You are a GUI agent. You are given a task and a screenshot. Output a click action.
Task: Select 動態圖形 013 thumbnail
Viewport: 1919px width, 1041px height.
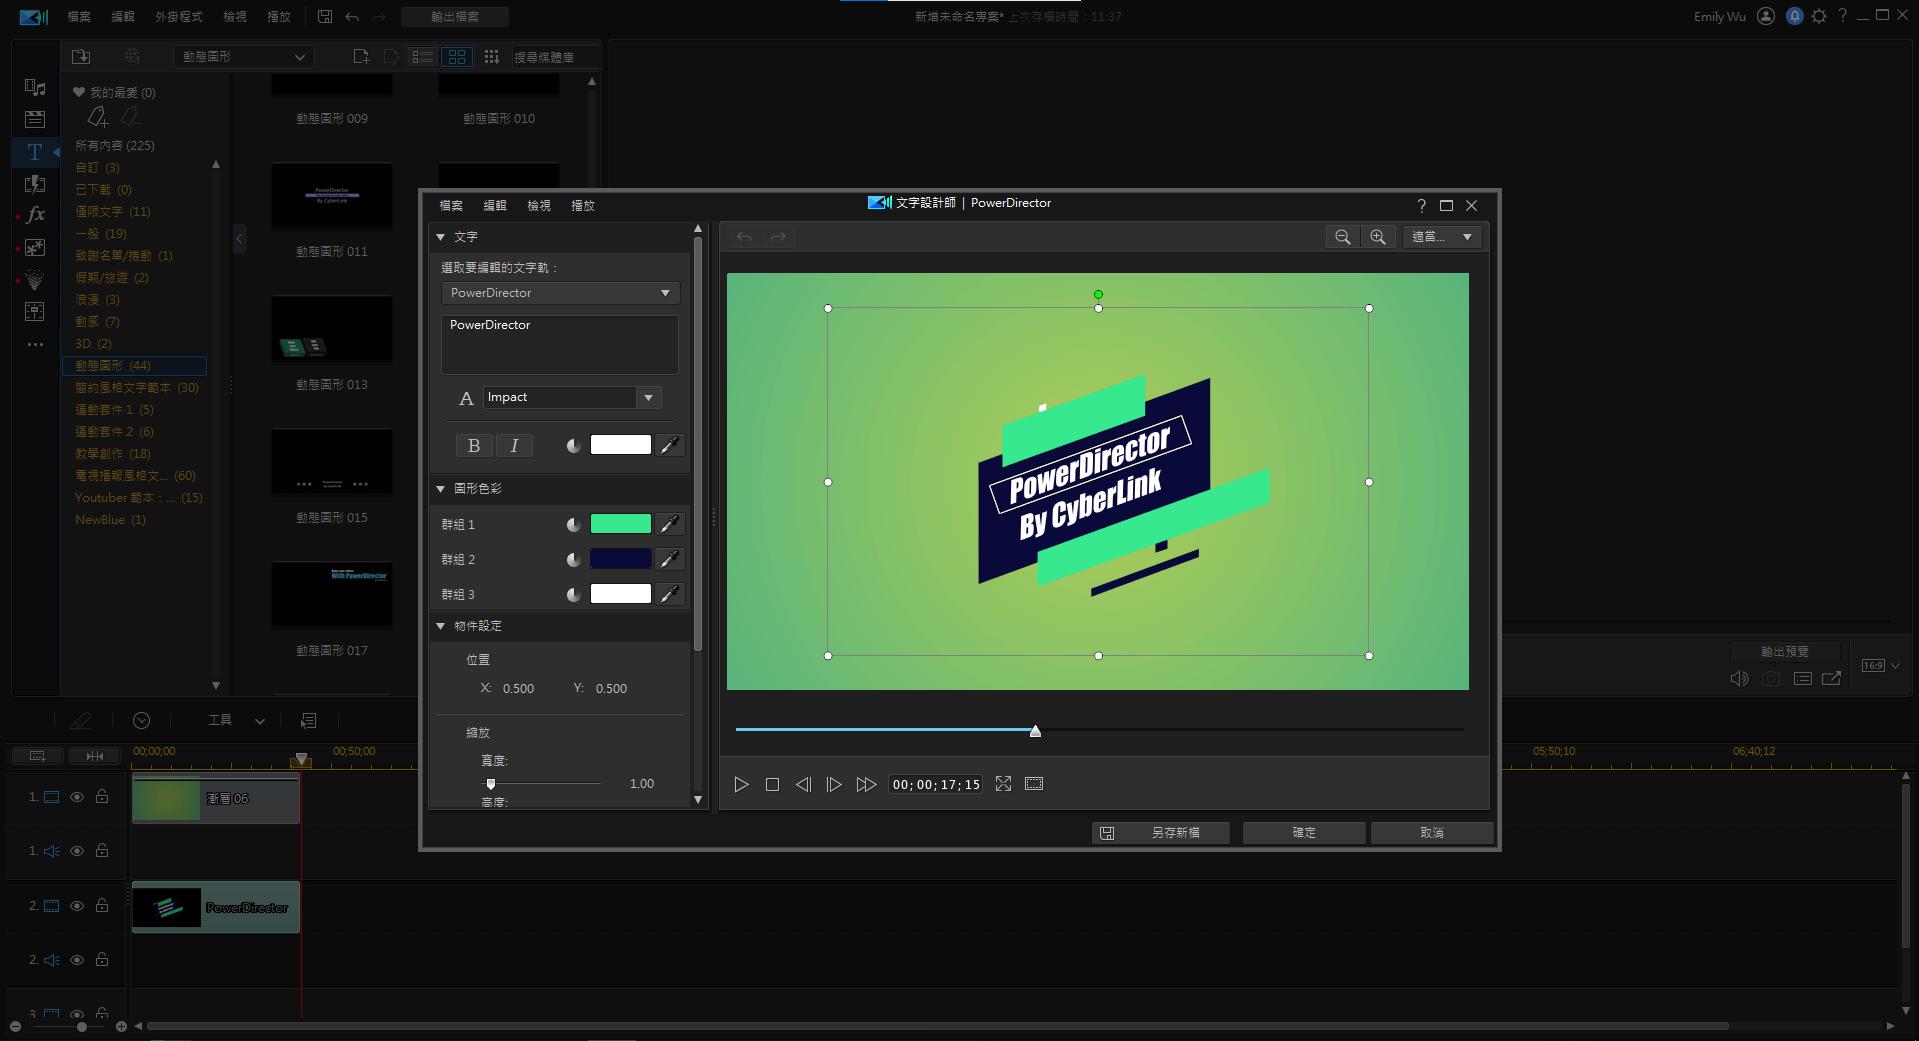click(332, 330)
